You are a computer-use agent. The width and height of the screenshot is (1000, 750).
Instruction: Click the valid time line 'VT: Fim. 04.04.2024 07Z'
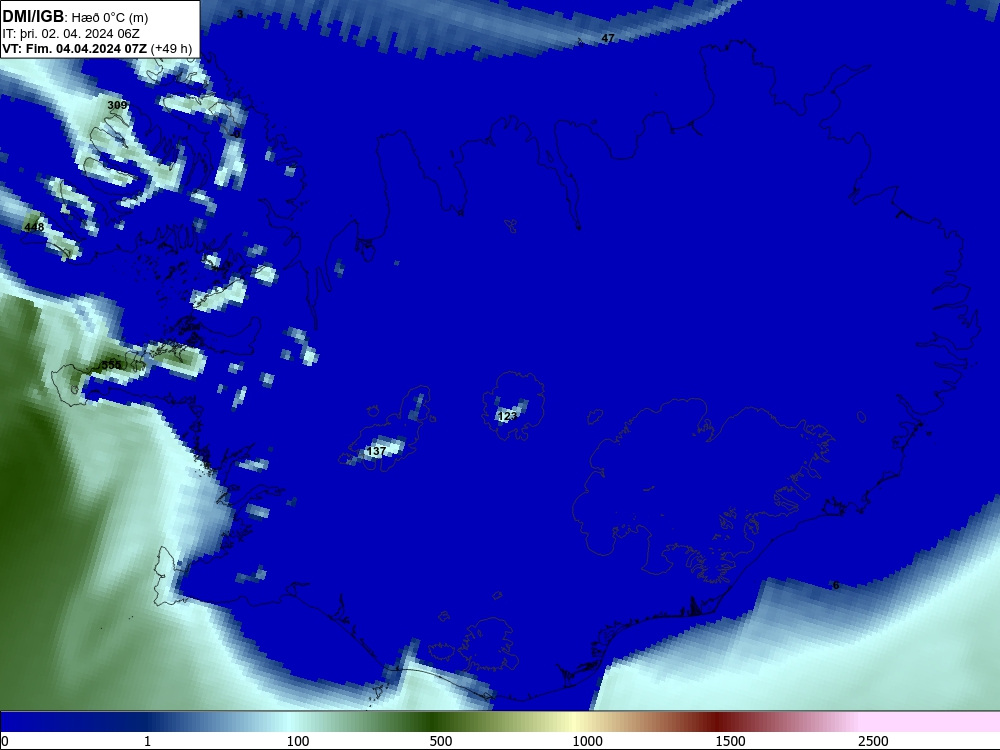[x=75, y=48]
